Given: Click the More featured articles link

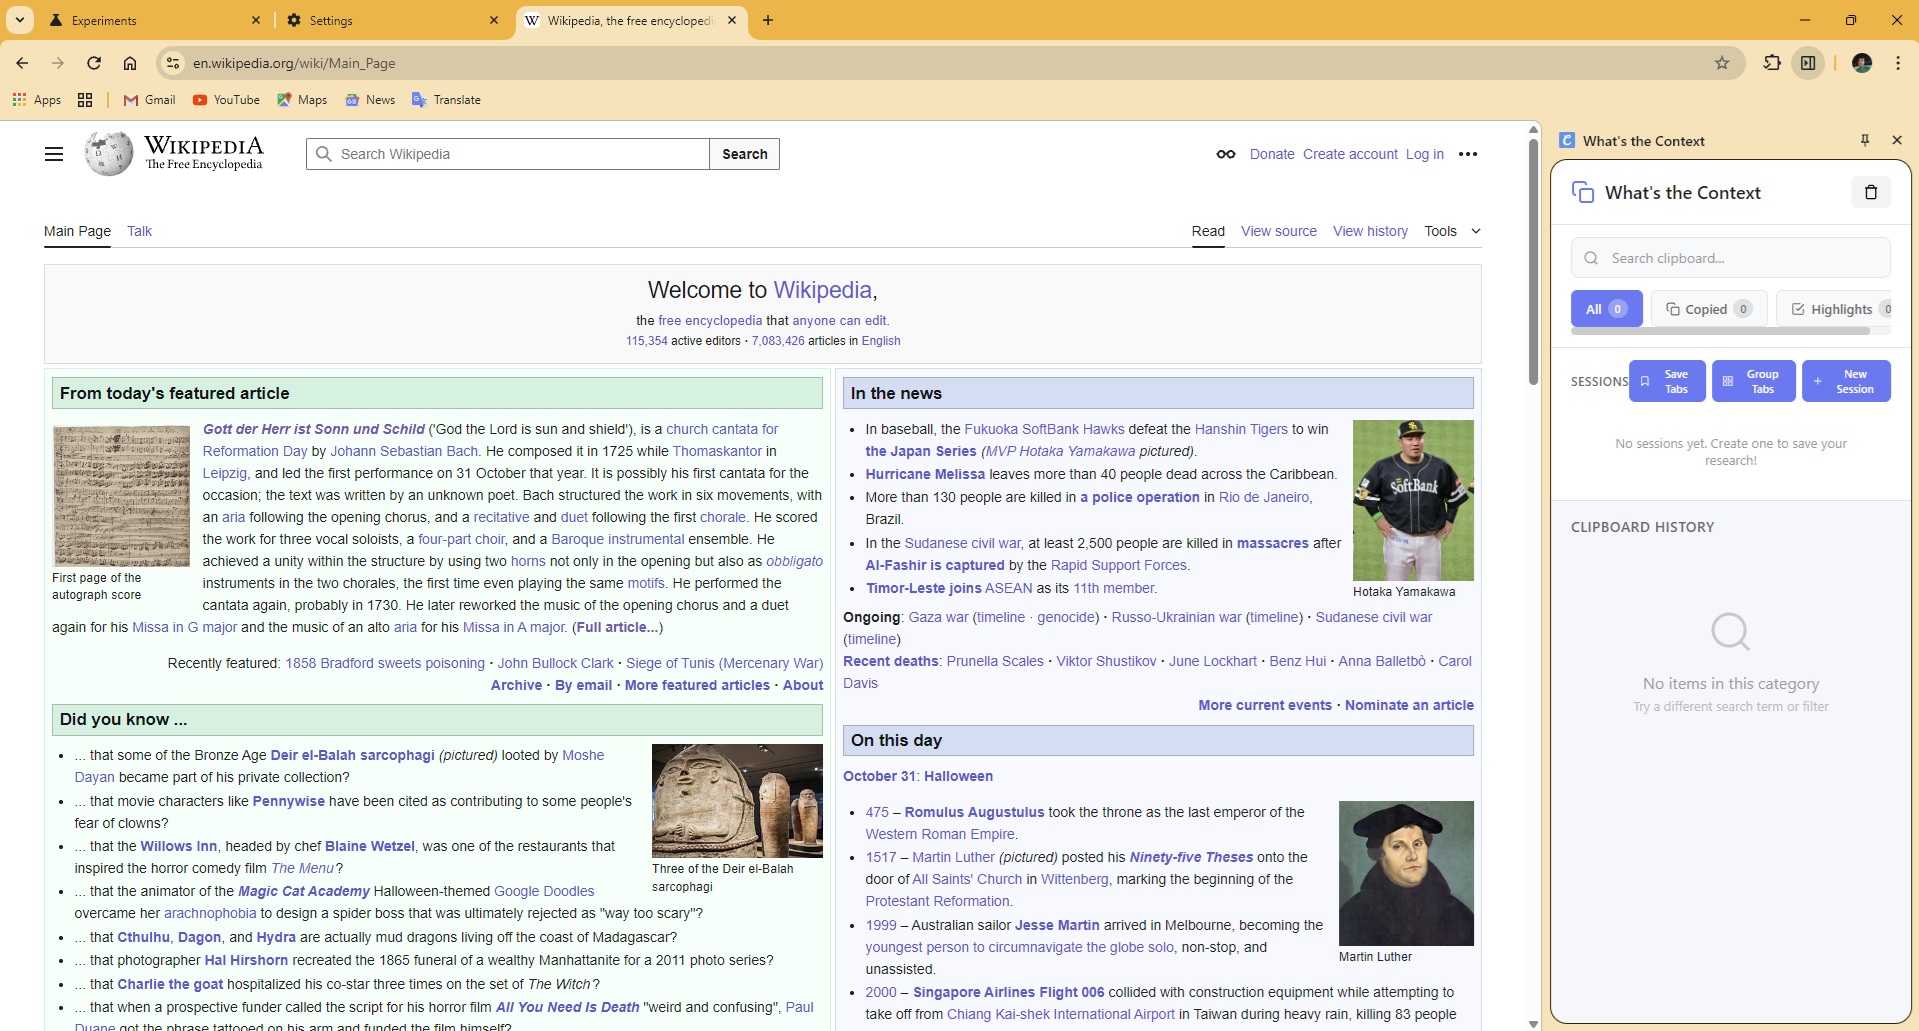Looking at the screenshot, I should 697,685.
